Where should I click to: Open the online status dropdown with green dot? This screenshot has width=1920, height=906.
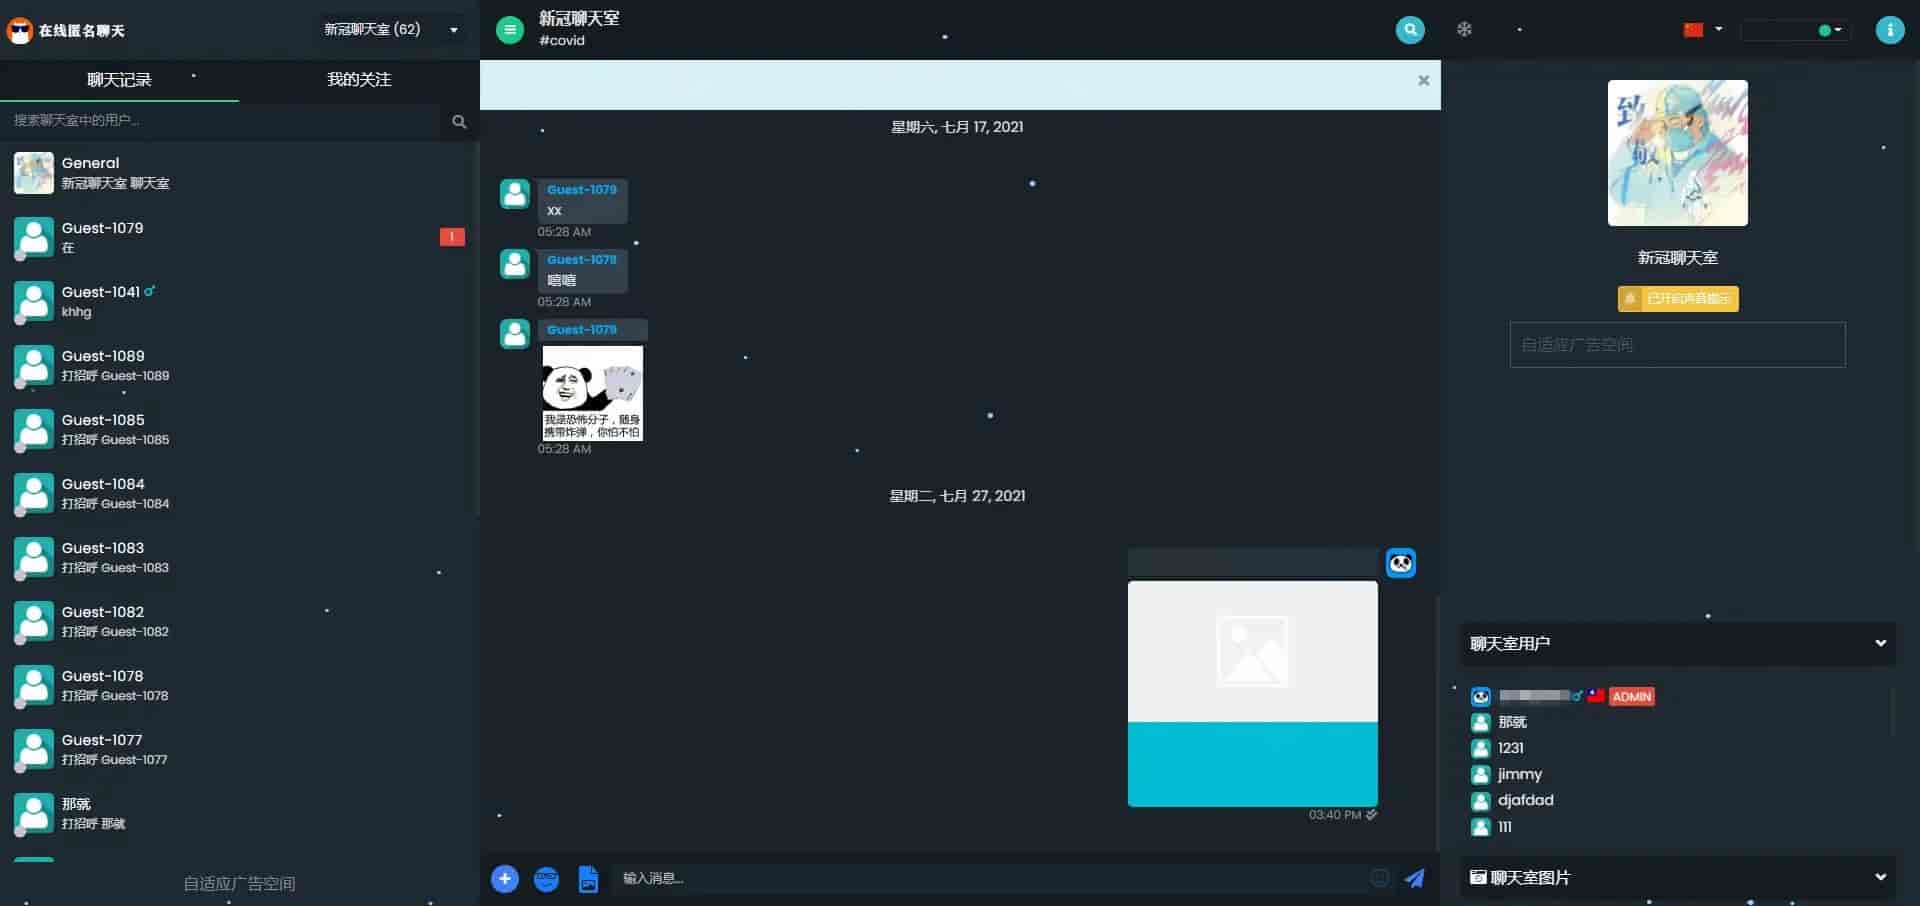coord(1796,30)
